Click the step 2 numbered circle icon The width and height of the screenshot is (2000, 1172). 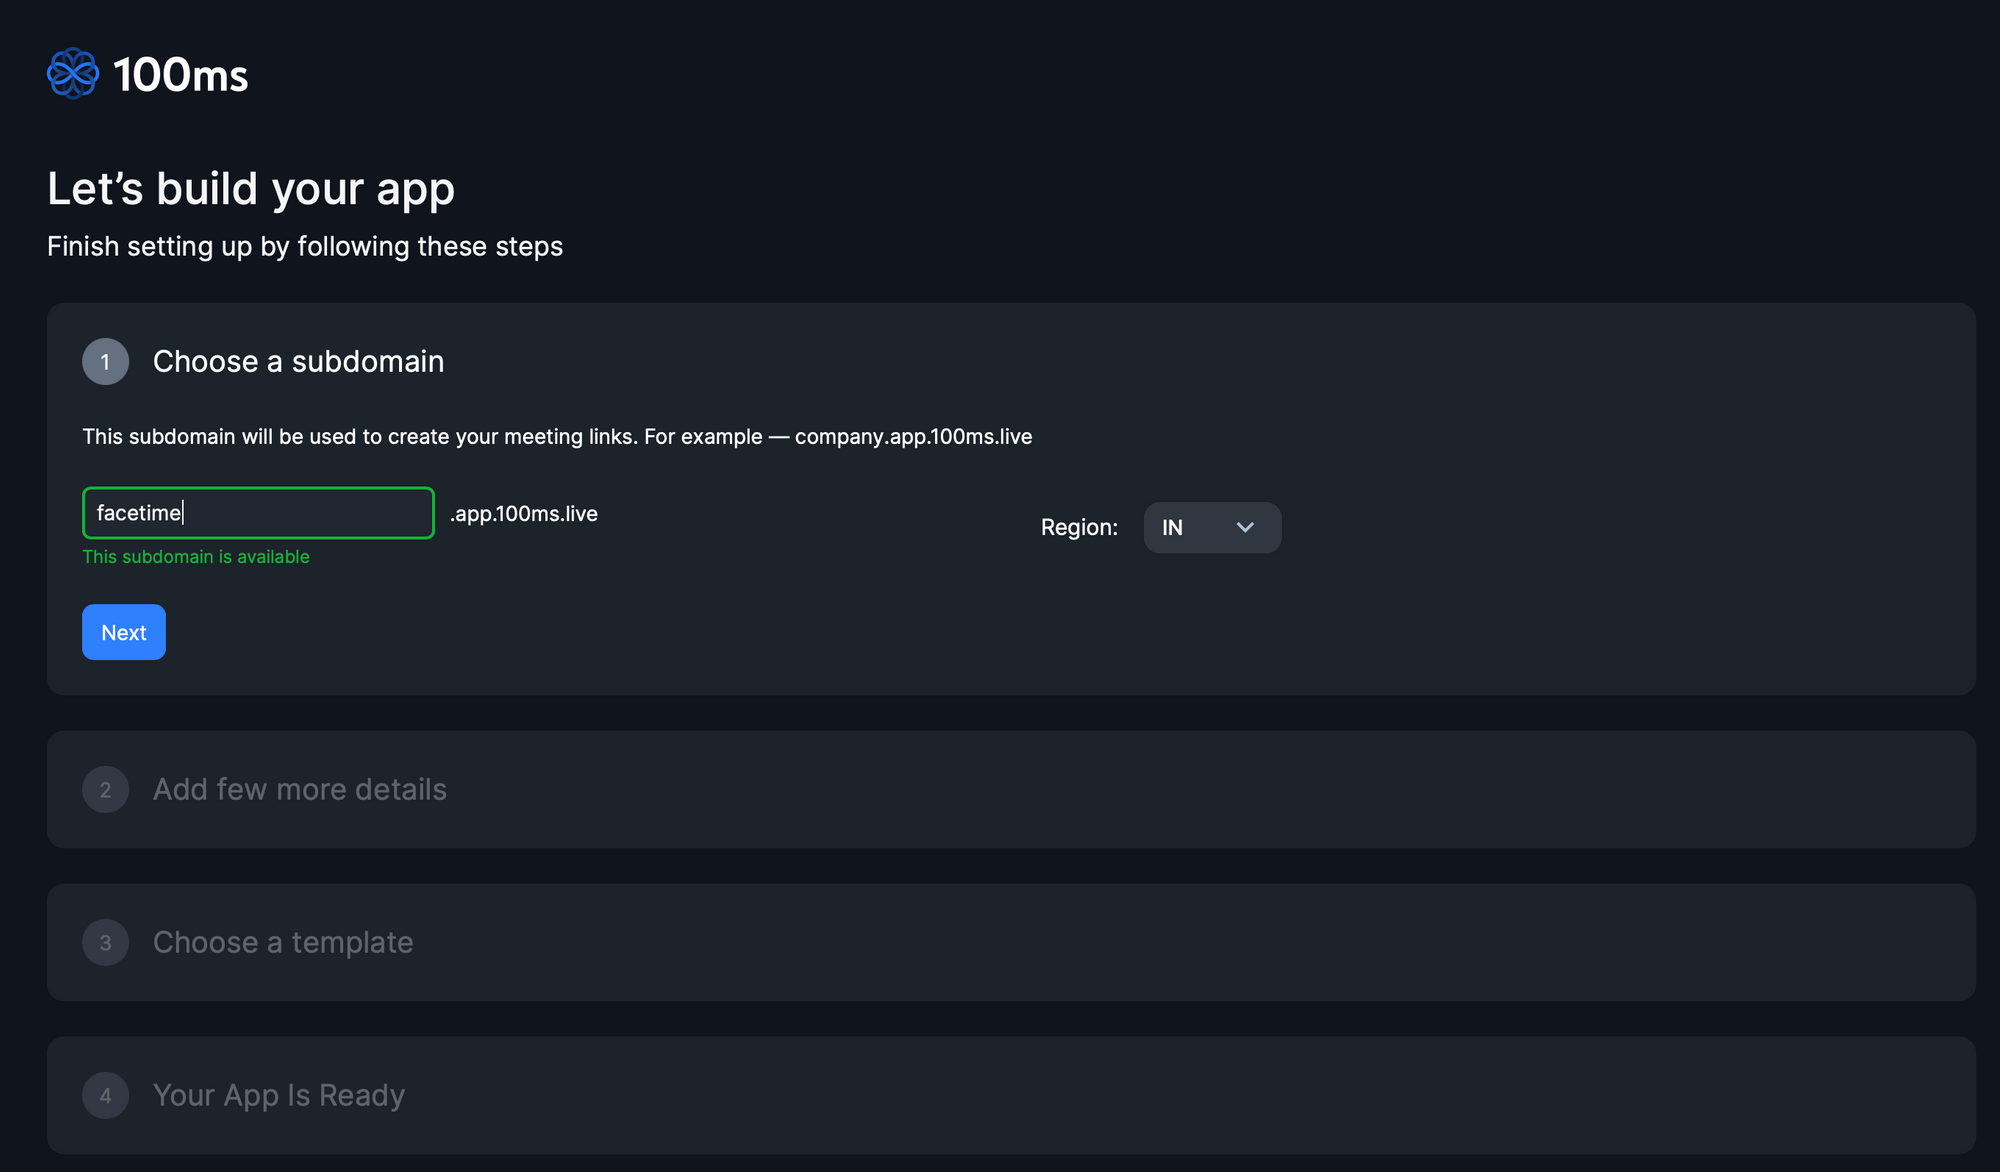[x=105, y=788]
